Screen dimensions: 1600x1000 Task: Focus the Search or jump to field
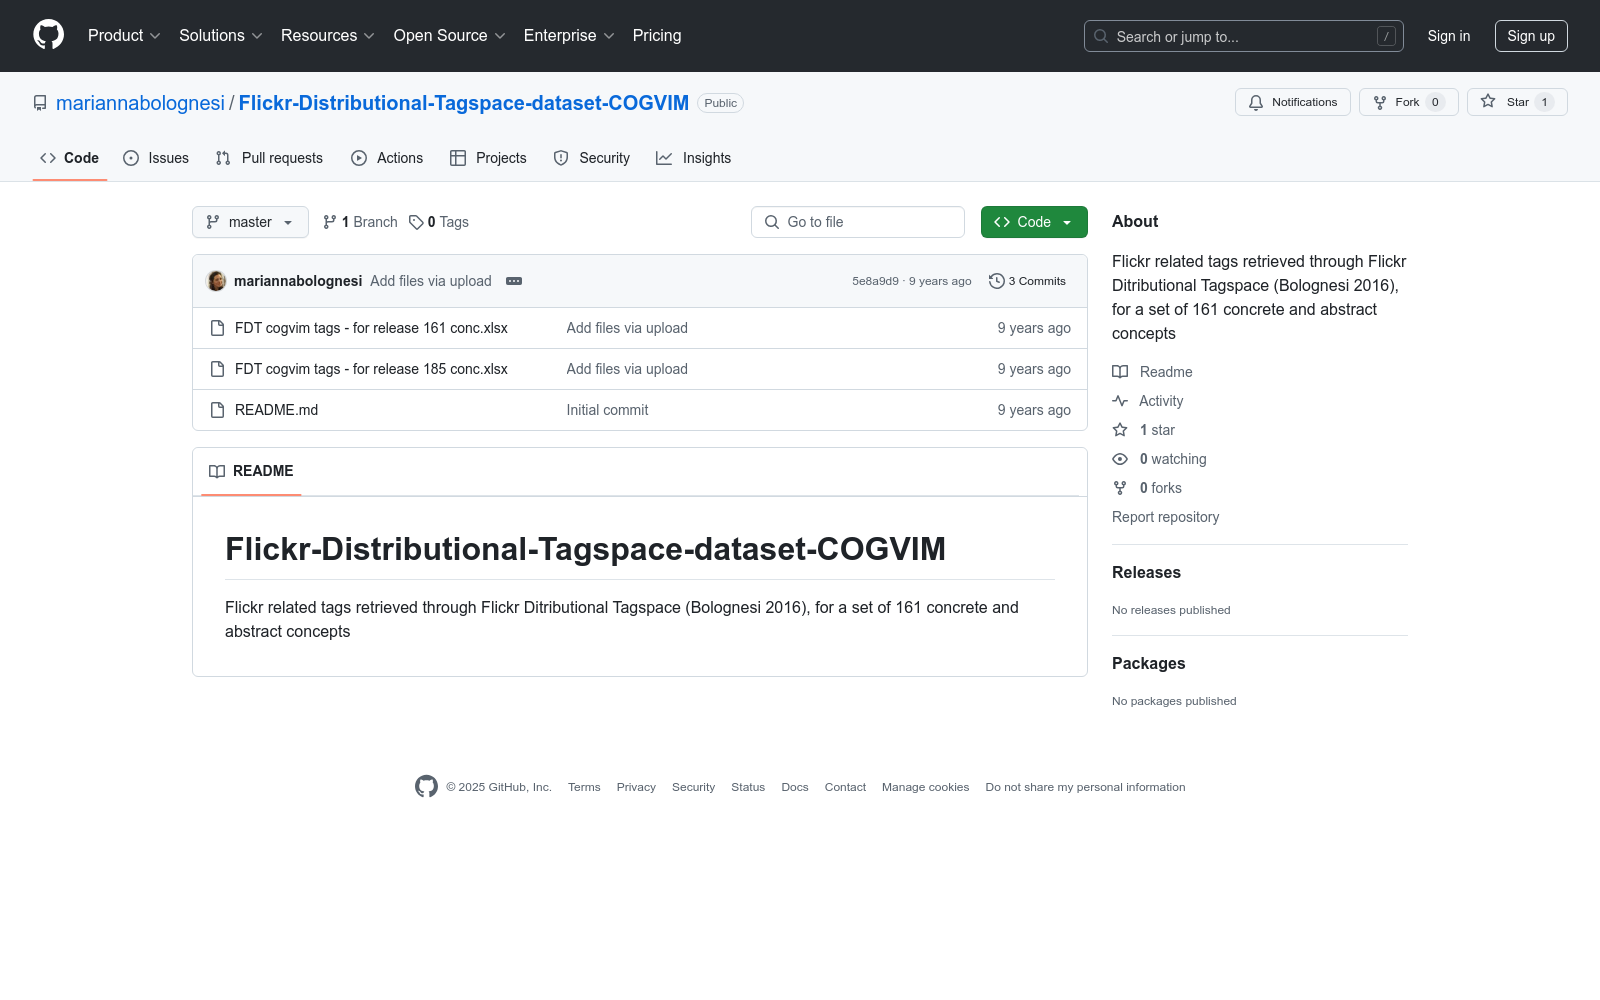[1244, 36]
